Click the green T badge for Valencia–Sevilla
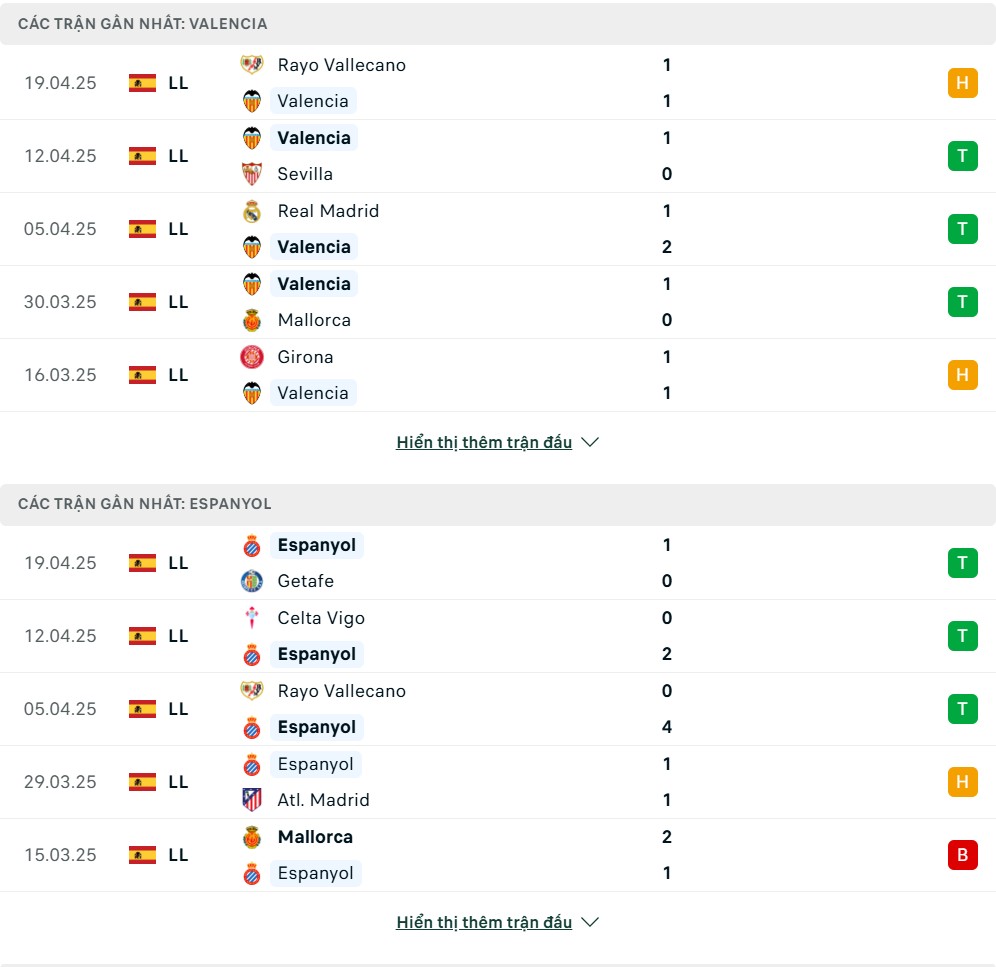The width and height of the screenshot is (996, 967). click(x=962, y=156)
